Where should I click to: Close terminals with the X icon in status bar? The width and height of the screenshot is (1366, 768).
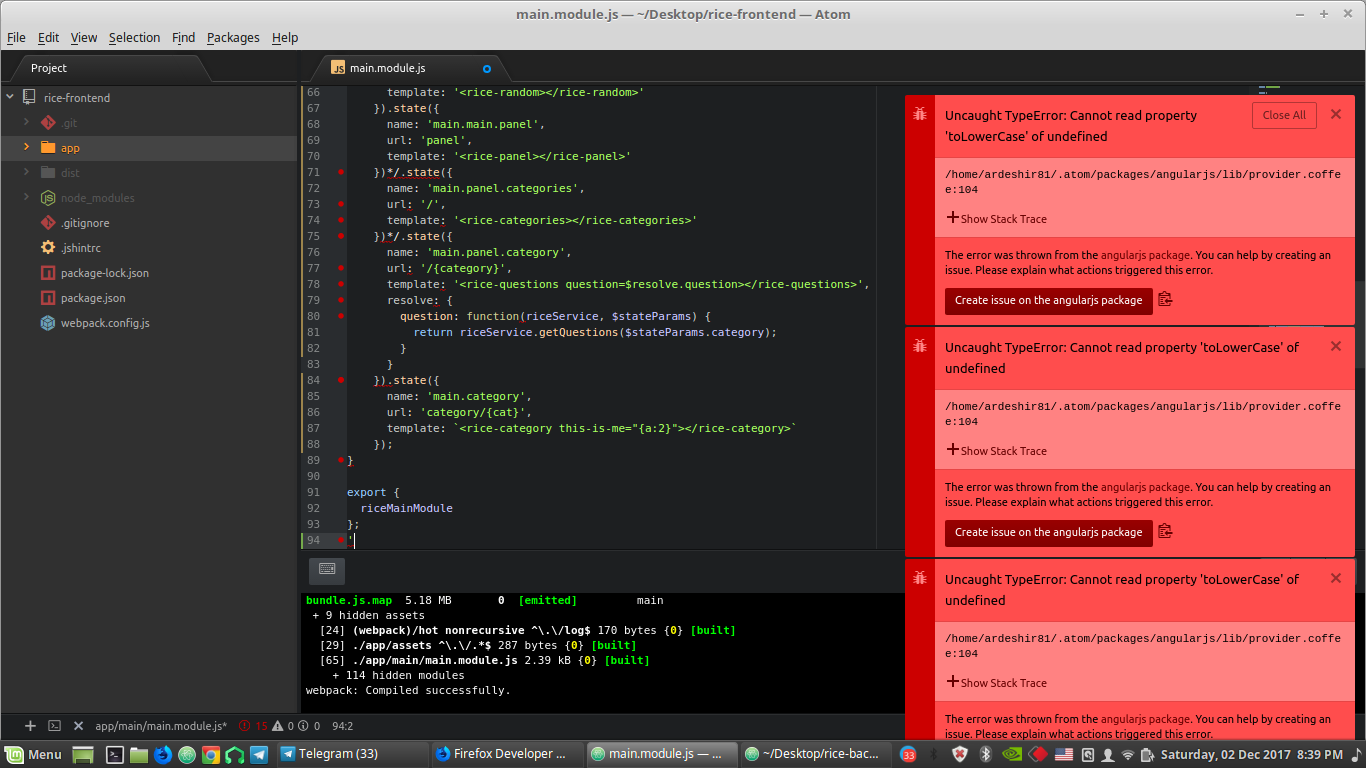click(x=78, y=726)
